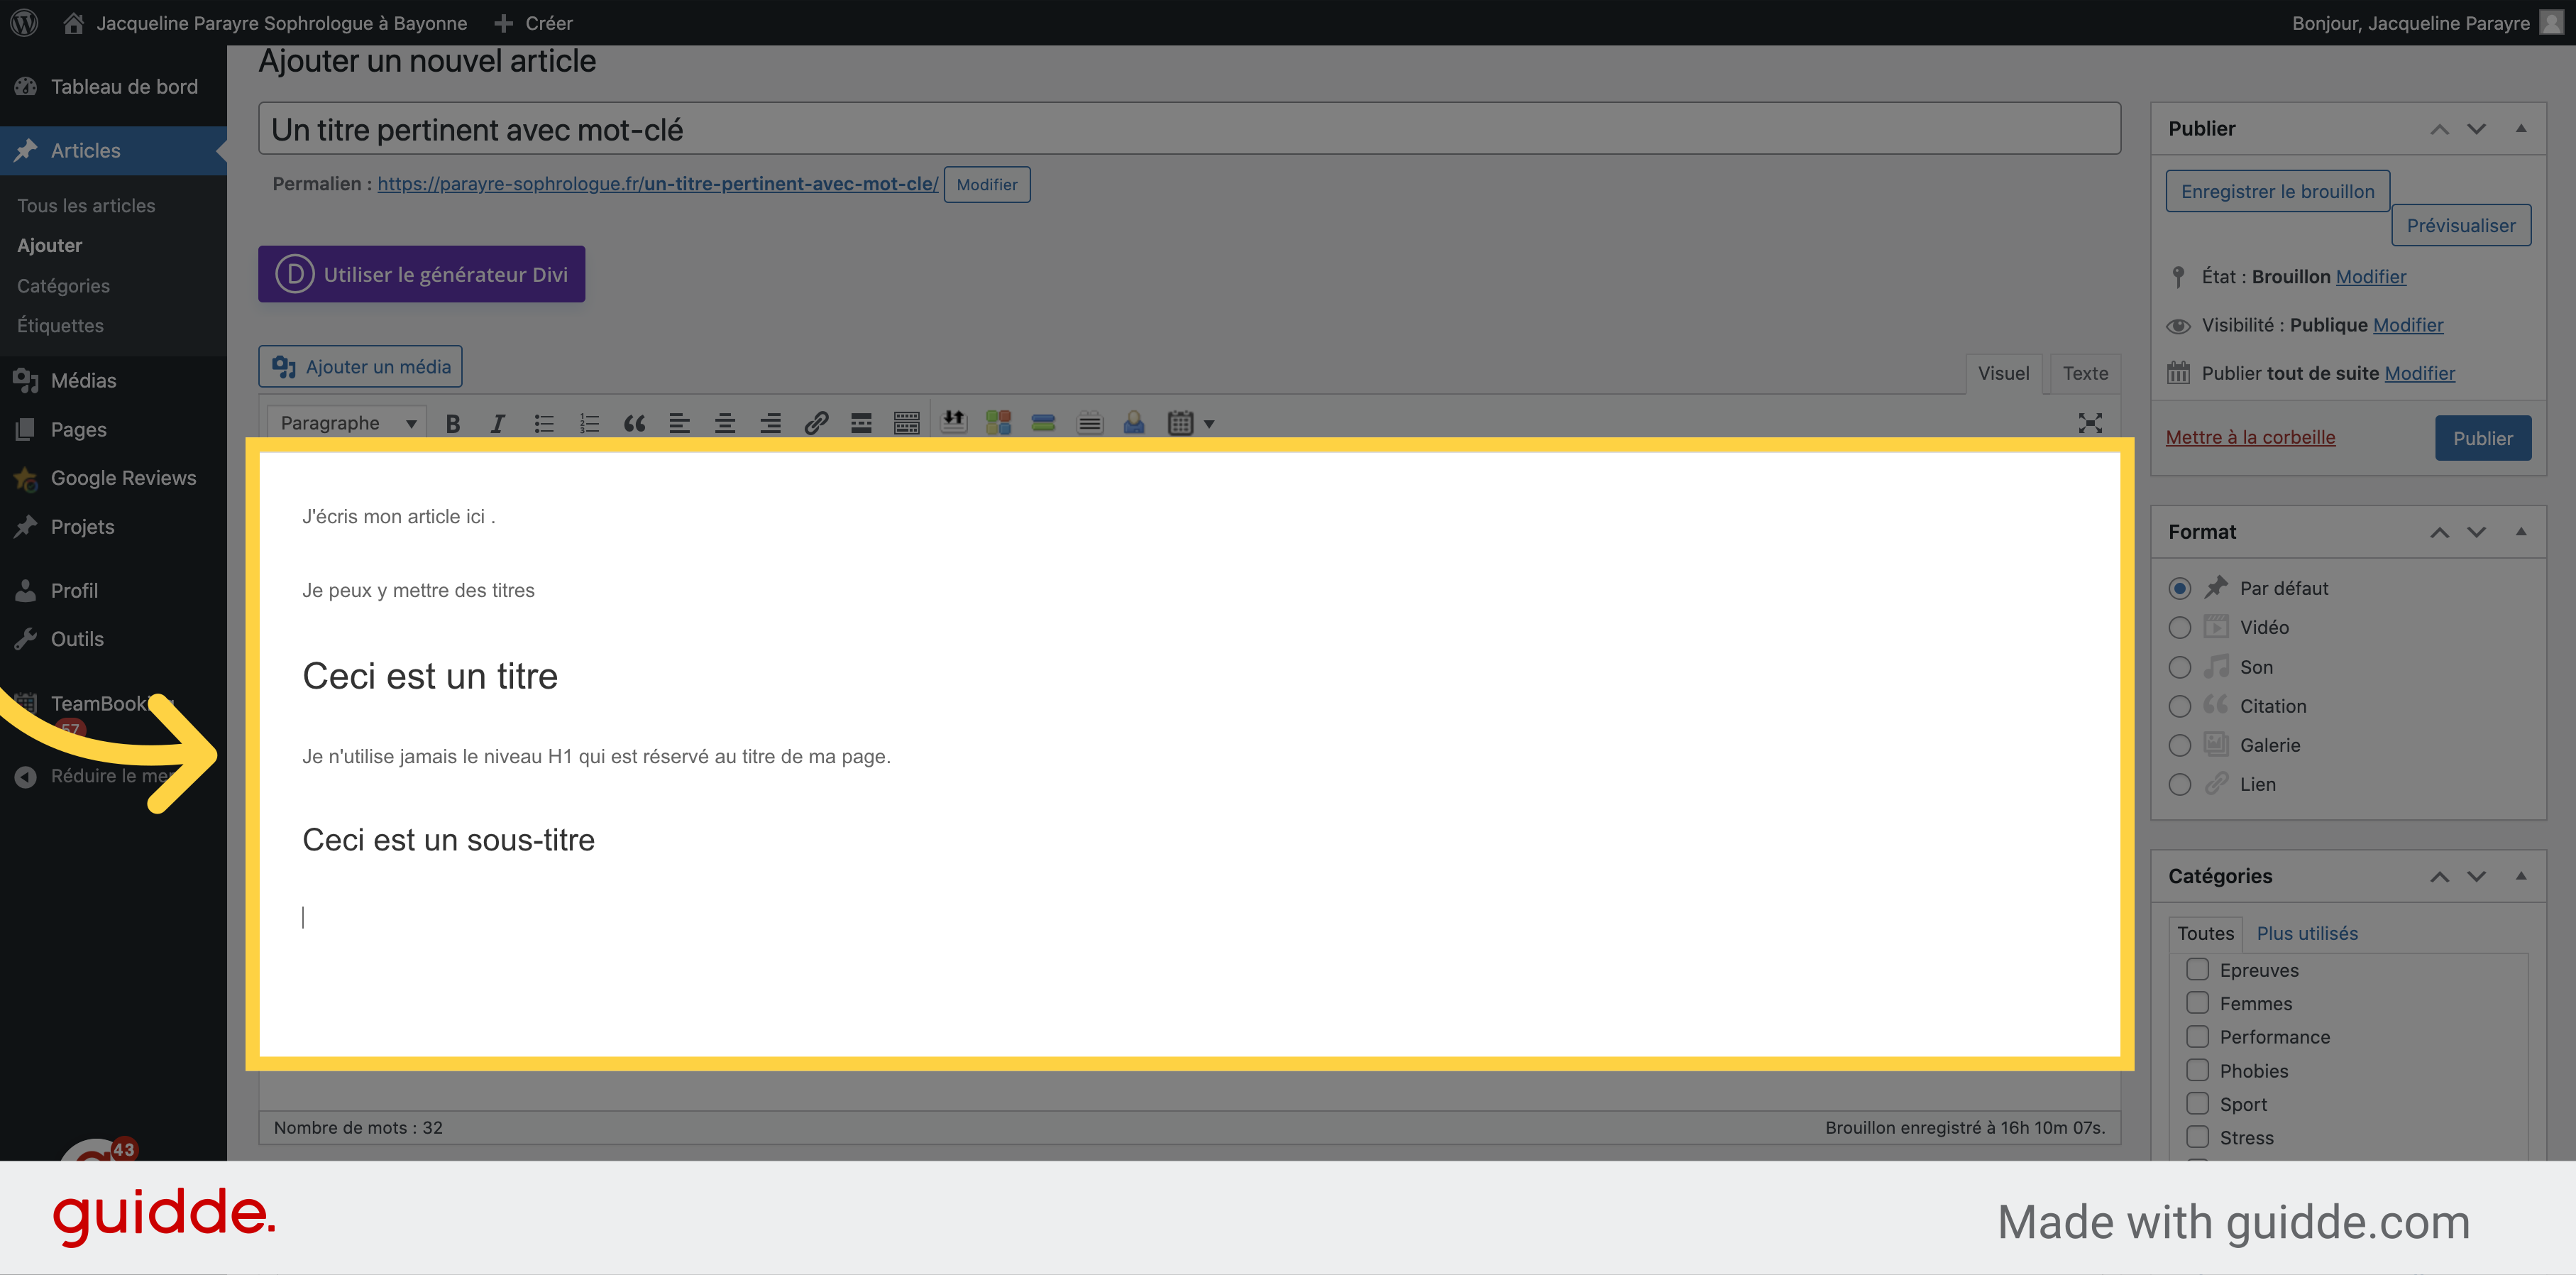Screen dimensions: 2576x1275
Task: Select the Texte tab
Action: [x=2085, y=371]
